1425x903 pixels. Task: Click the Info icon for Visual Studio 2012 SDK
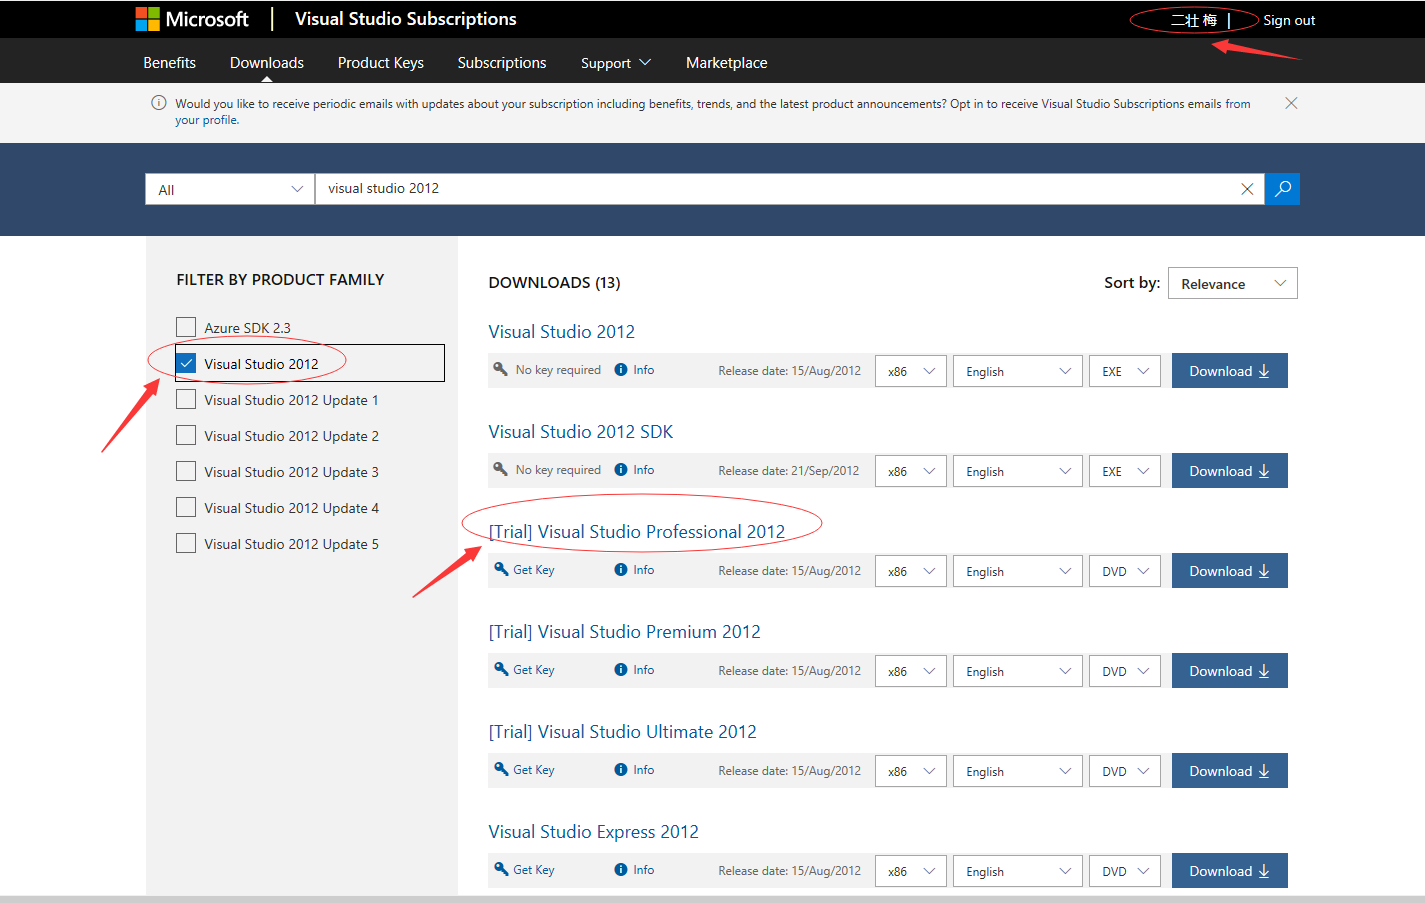point(621,469)
